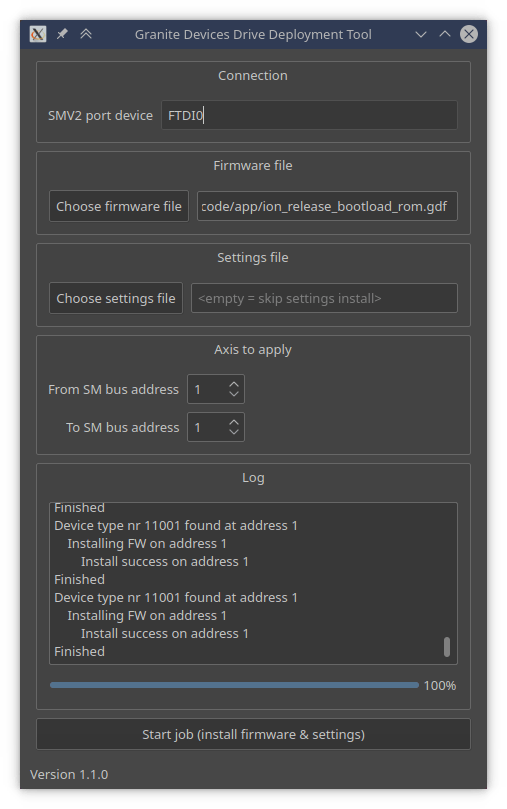Close the Drive Deployment Tool window
The width and height of the screenshot is (507, 809).
pyautogui.click(x=468, y=34)
